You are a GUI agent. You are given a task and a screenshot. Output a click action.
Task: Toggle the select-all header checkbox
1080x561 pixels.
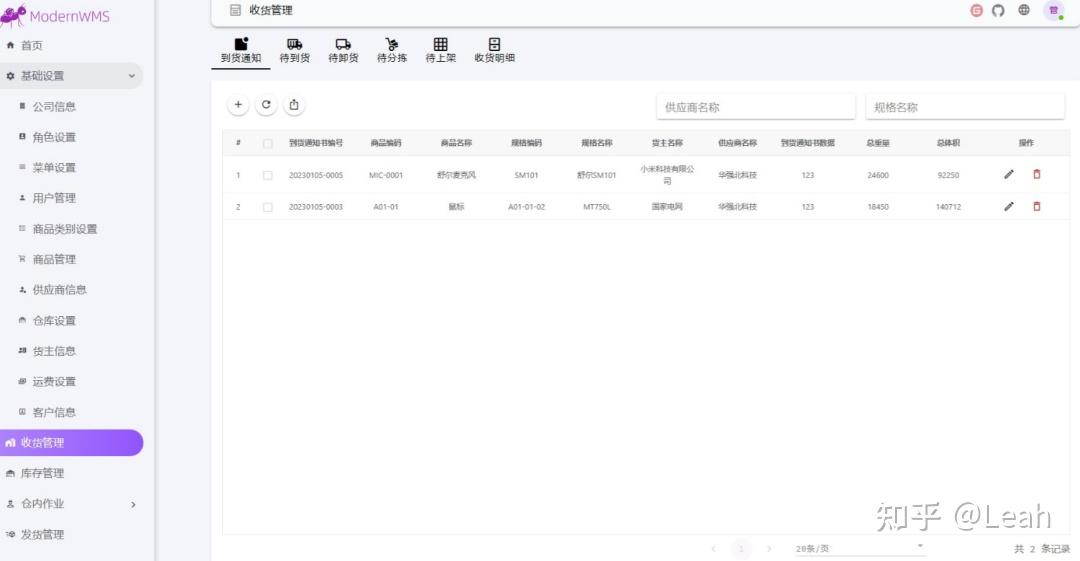click(x=268, y=143)
